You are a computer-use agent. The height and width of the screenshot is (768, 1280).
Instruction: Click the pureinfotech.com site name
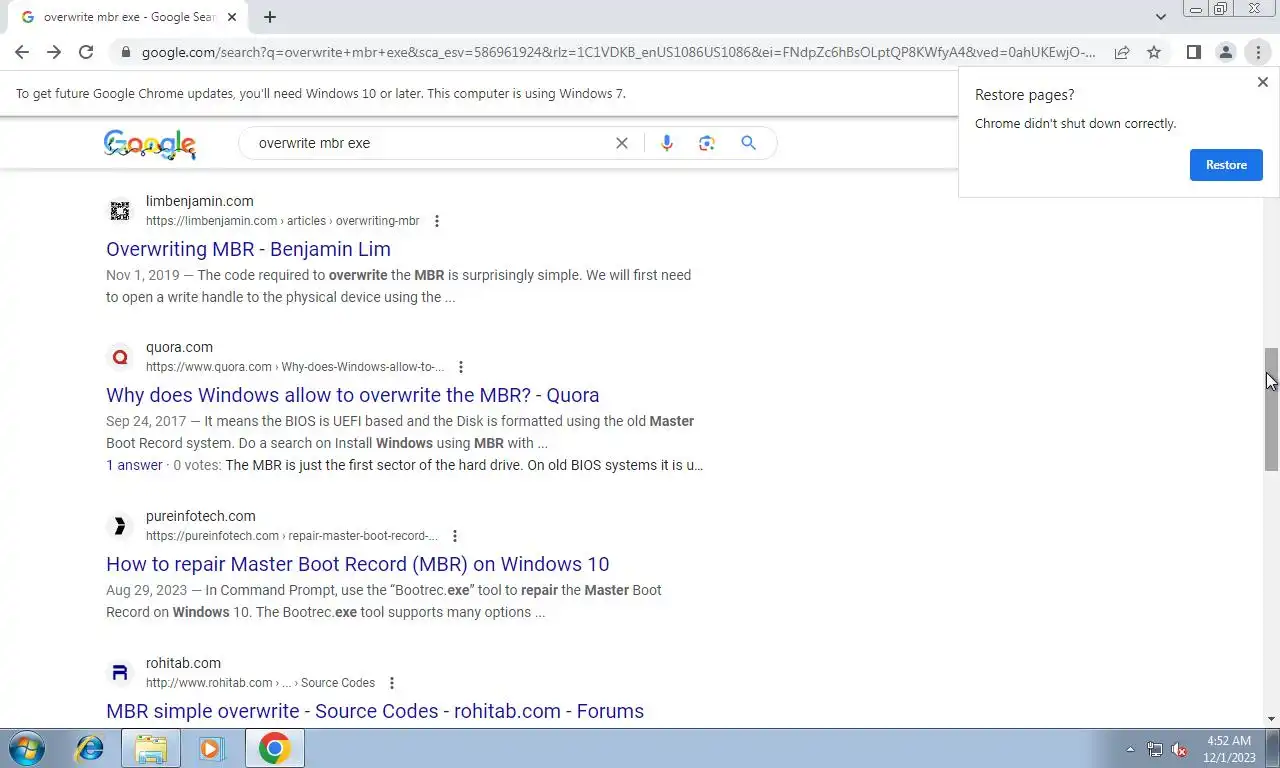[201, 516]
